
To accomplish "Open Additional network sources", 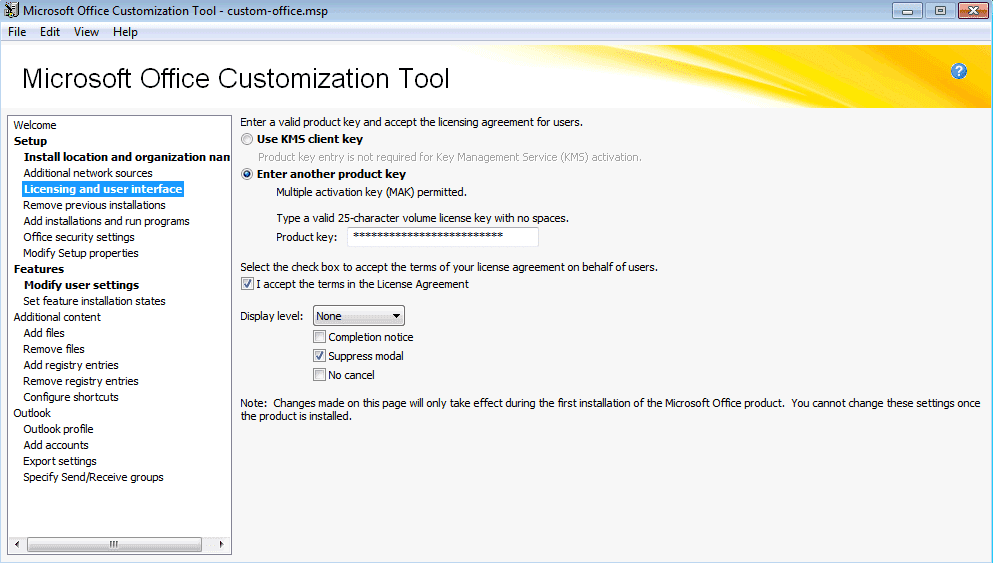I will (88, 173).
